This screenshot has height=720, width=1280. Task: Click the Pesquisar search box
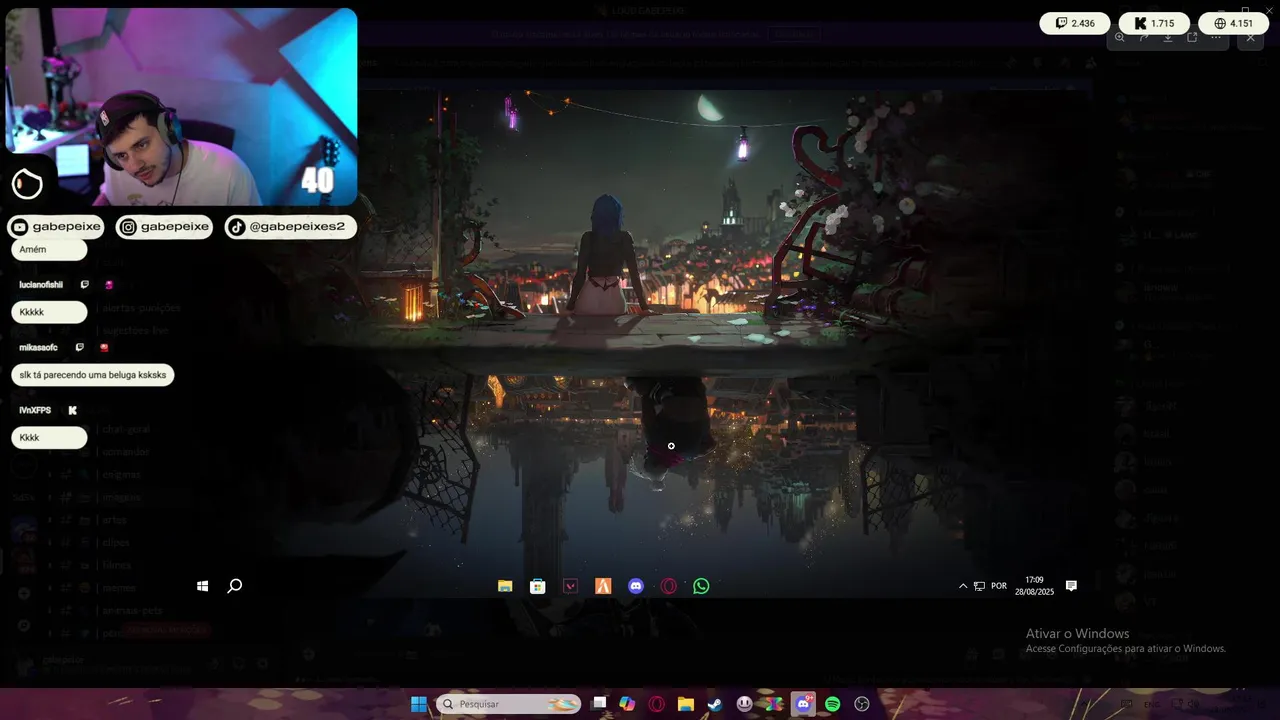pyautogui.click(x=509, y=704)
